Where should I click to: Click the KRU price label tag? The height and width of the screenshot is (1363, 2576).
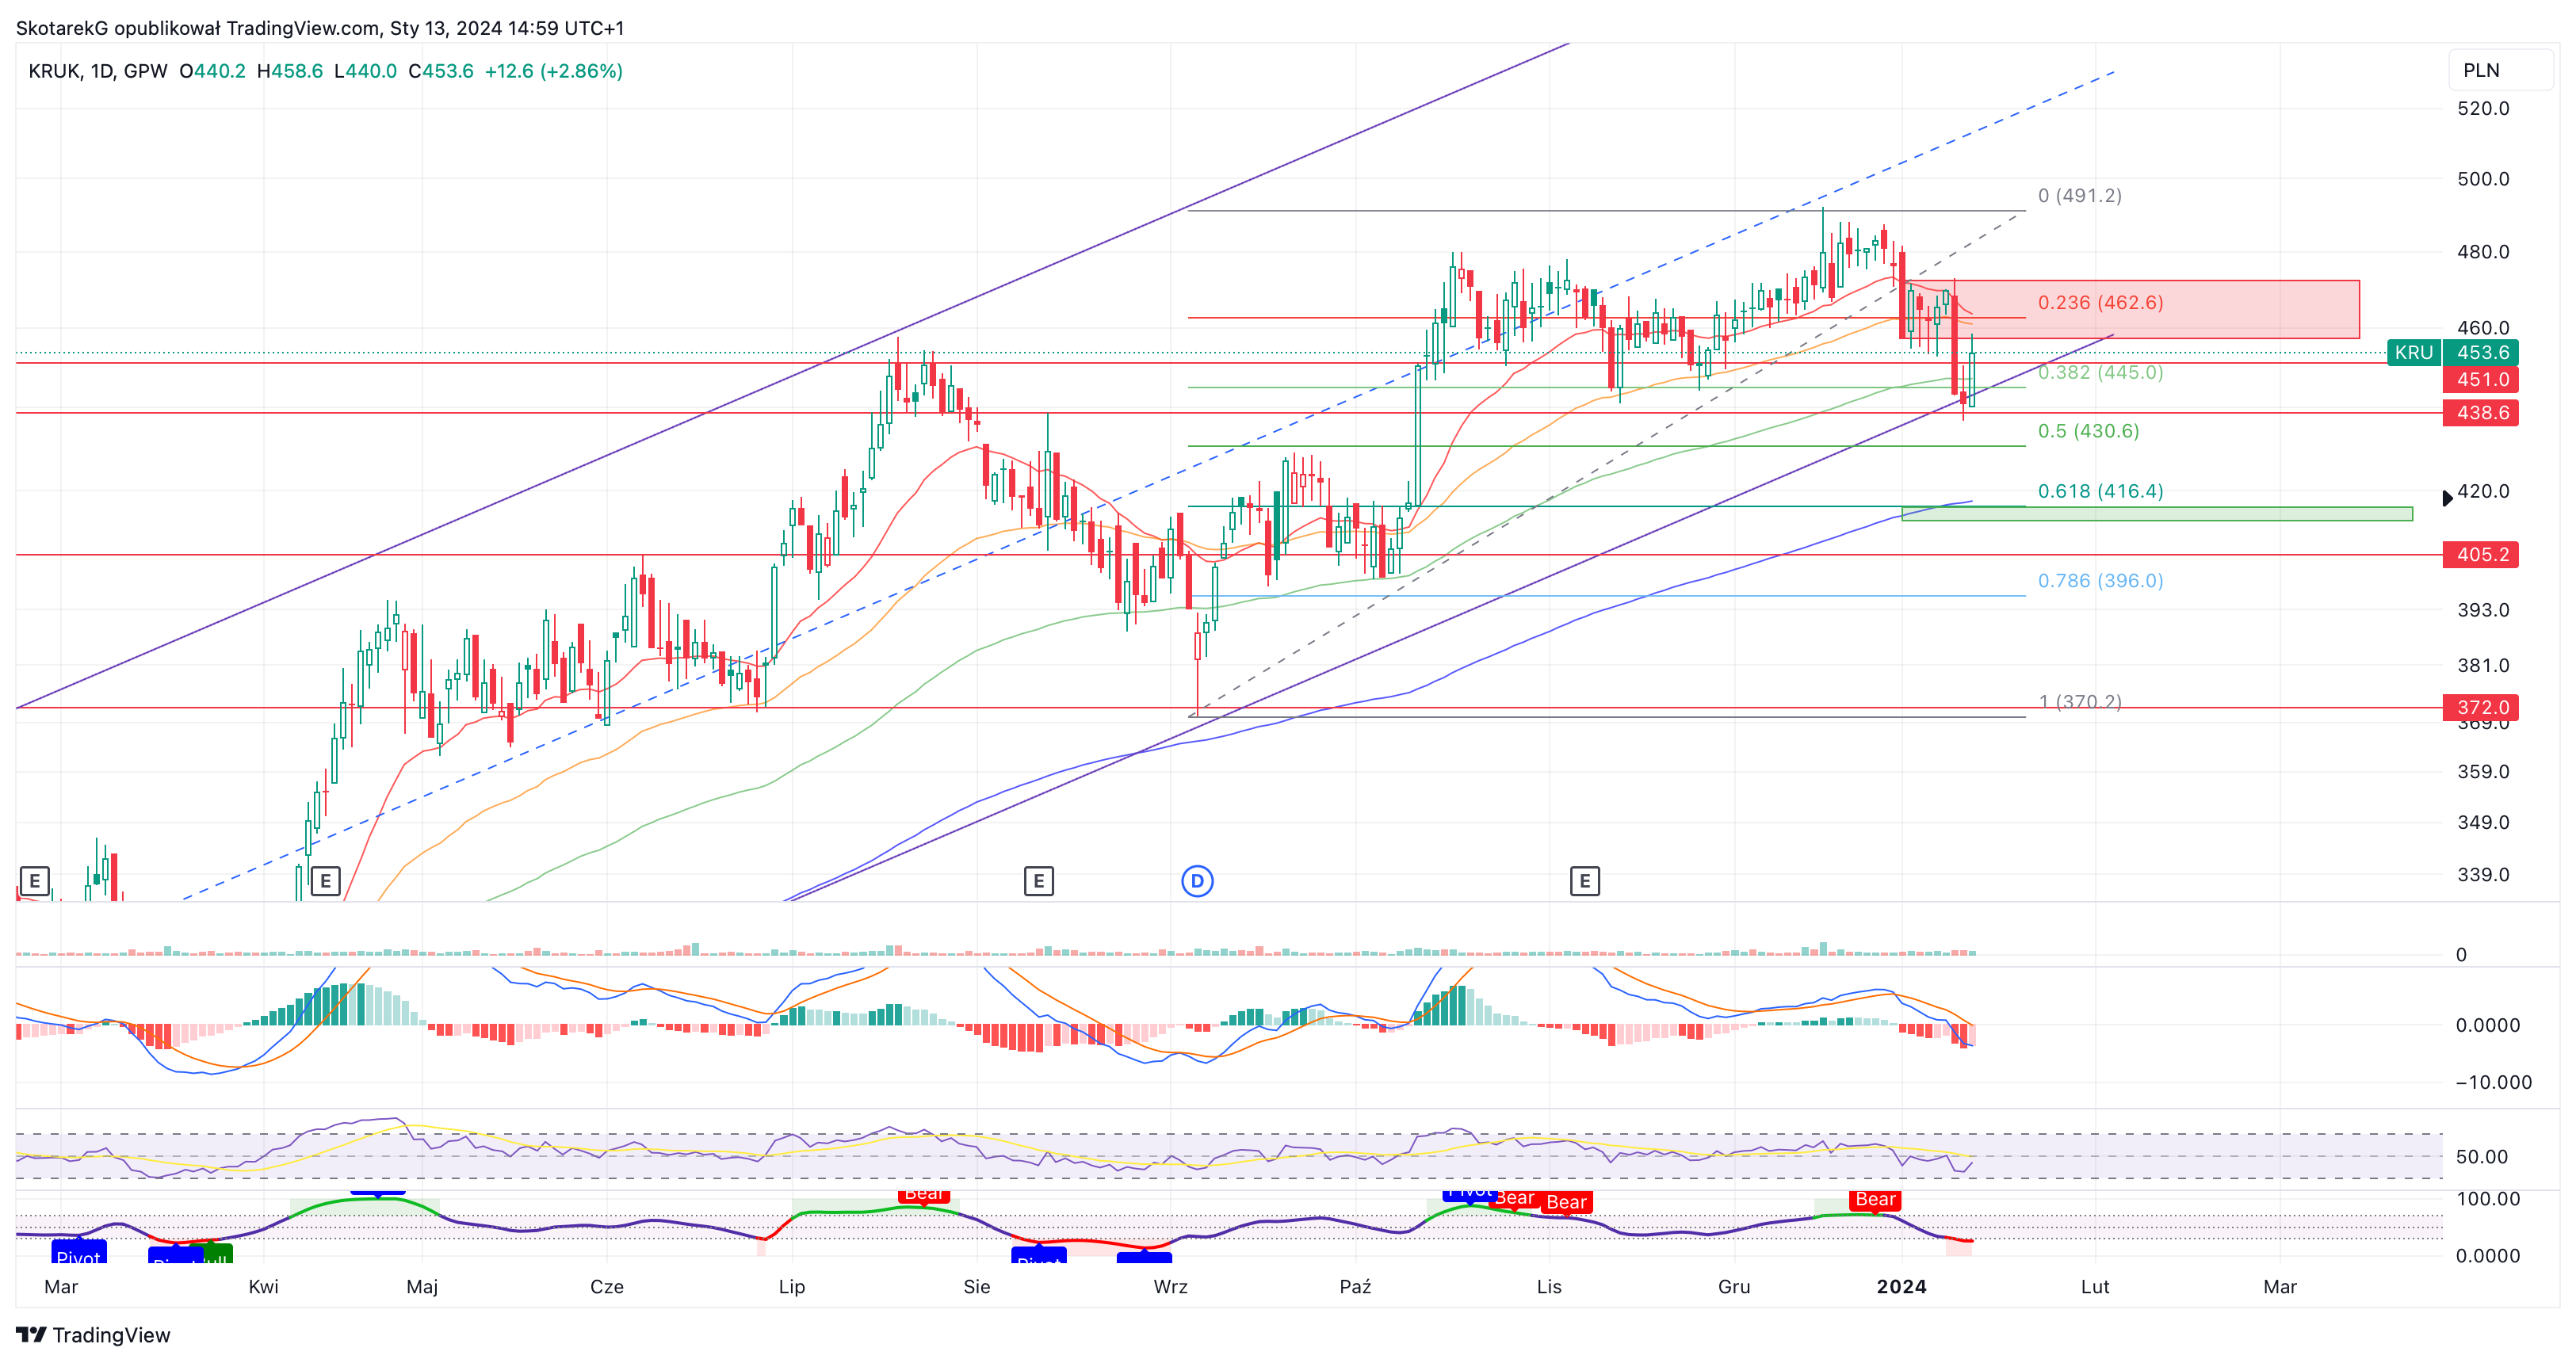pyautogui.click(x=2413, y=353)
